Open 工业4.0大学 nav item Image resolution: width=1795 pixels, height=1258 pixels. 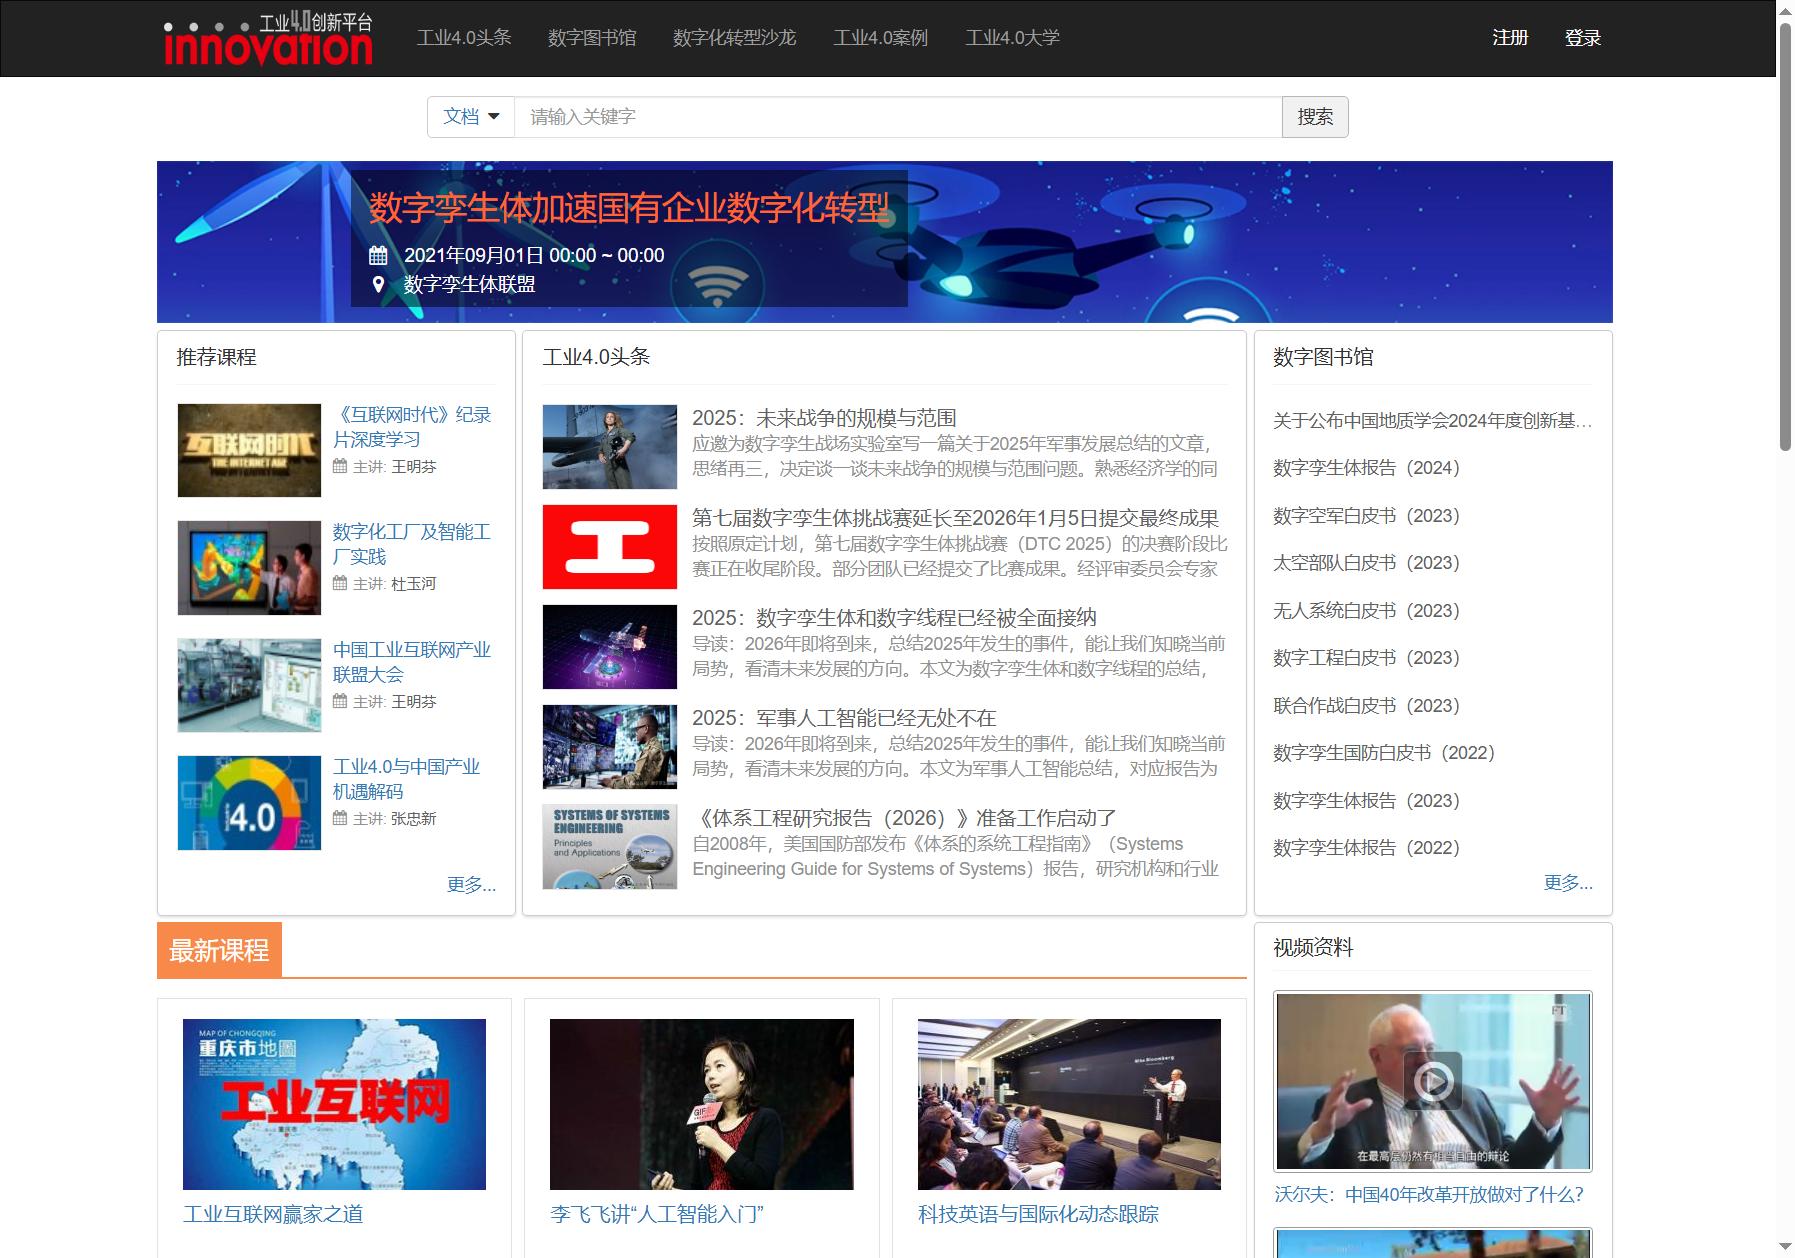1013,38
